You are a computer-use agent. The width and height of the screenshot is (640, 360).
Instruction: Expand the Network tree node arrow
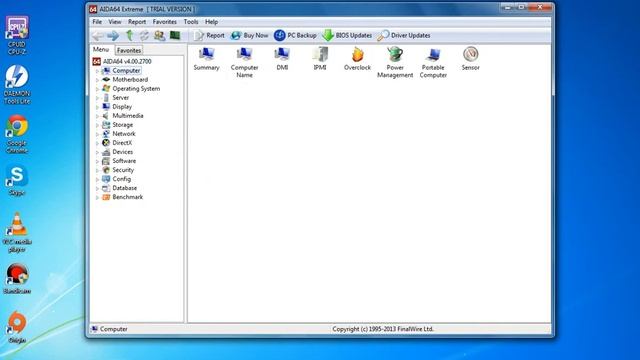98,134
